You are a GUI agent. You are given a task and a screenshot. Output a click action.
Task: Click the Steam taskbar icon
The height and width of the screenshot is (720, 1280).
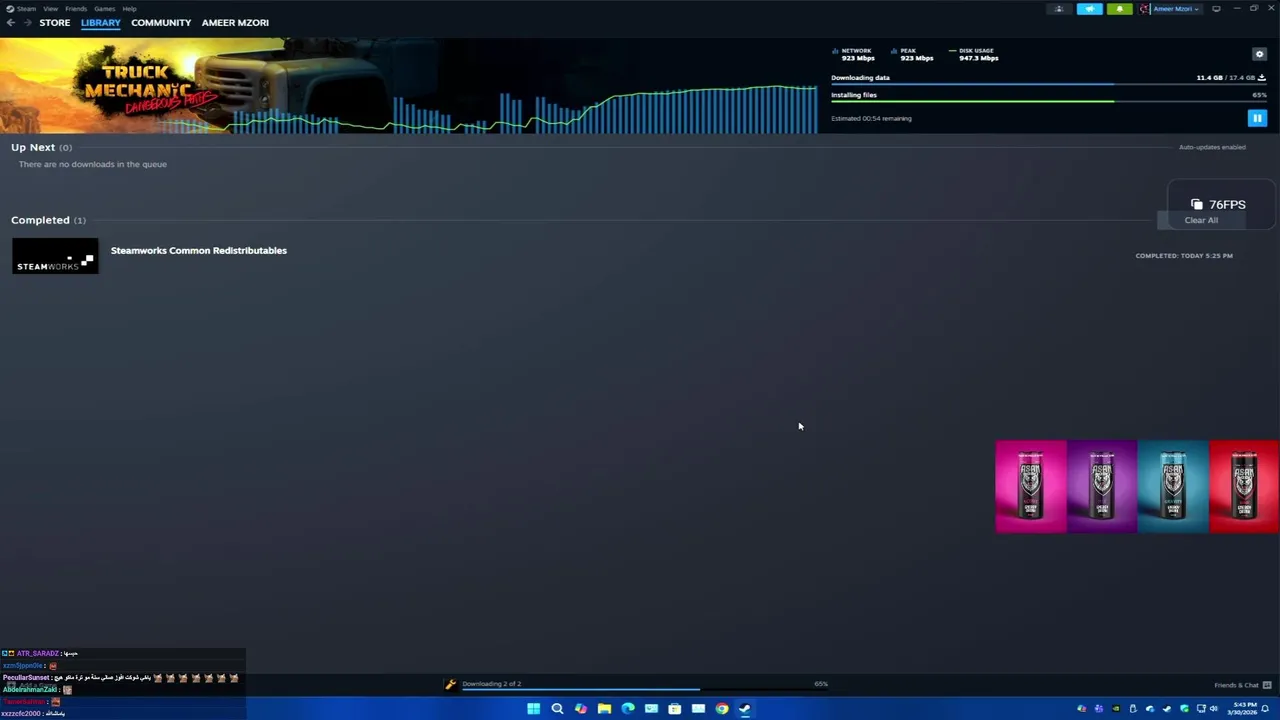coord(745,709)
